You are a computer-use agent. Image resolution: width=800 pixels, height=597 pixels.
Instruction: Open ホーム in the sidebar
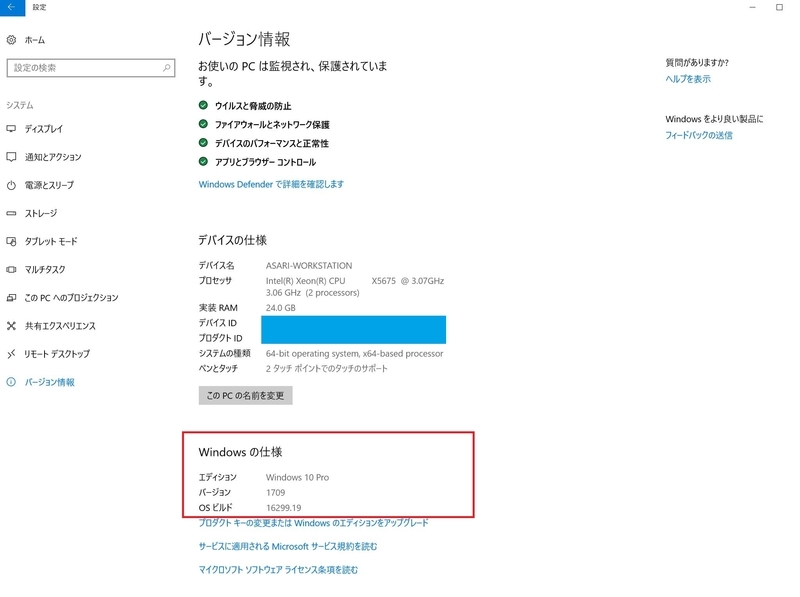coord(35,40)
